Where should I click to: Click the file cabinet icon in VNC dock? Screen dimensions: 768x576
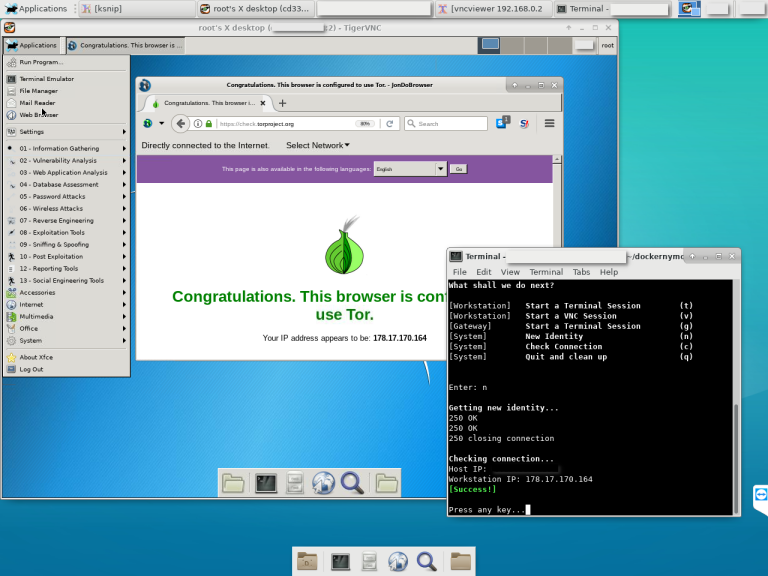tap(294, 483)
